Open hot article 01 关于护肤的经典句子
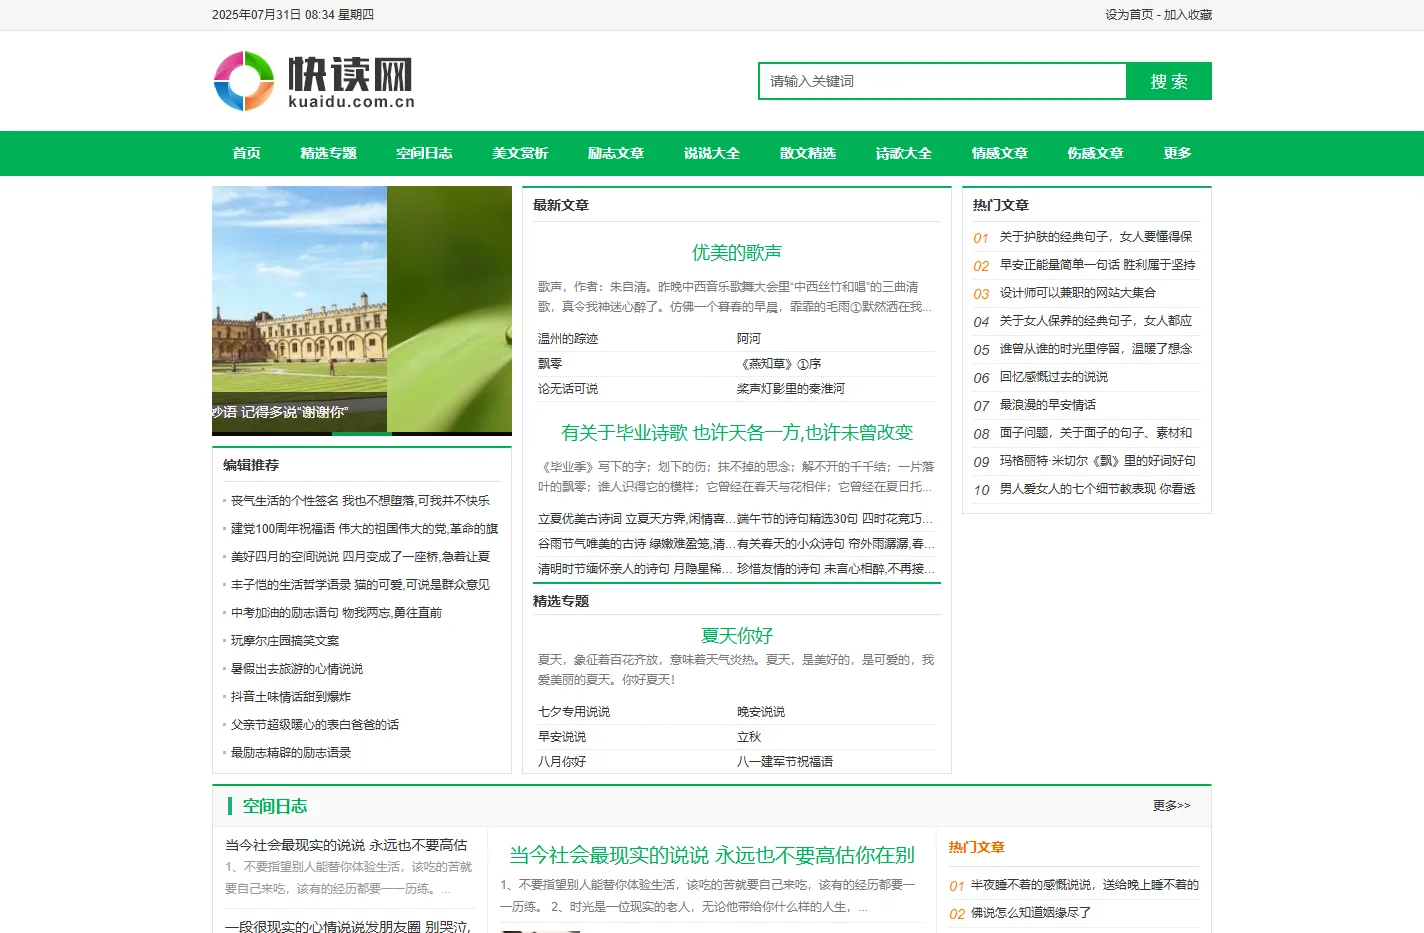This screenshot has width=1424, height=933. tap(1096, 237)
